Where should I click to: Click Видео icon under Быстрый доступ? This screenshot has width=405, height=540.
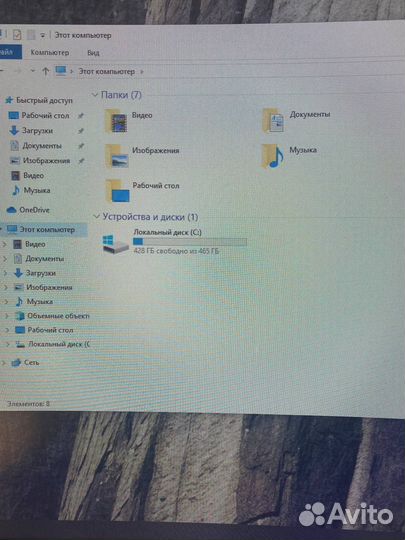(15, 176)
